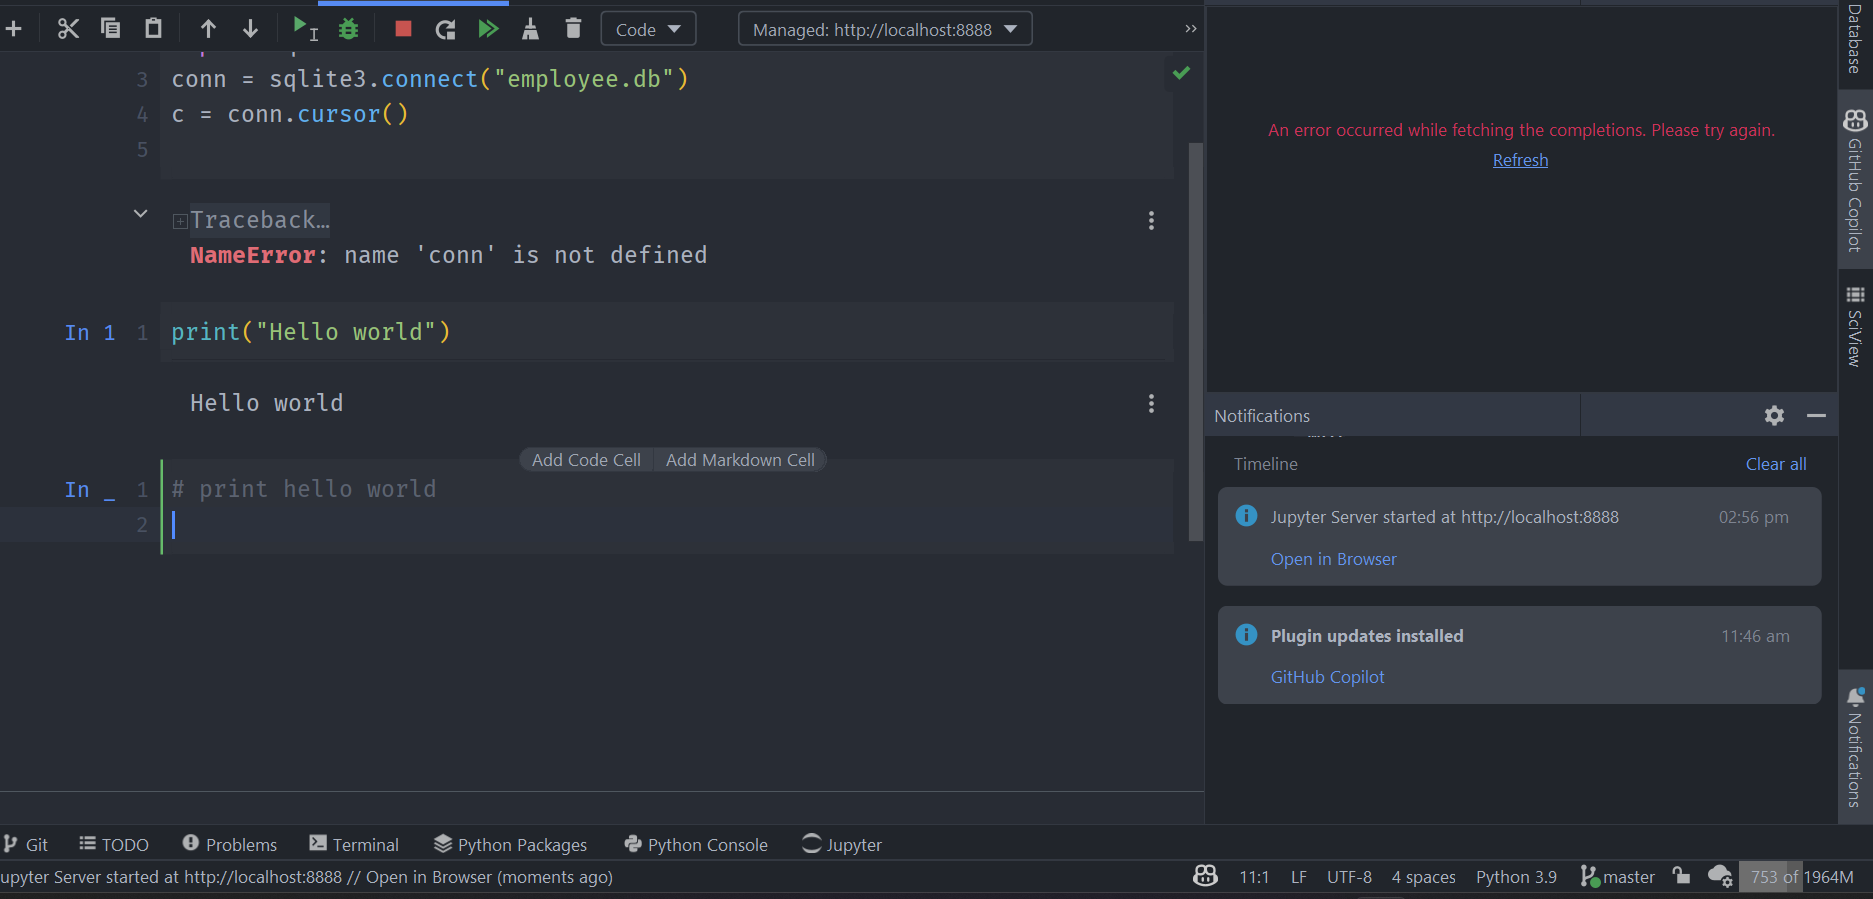Select cell type Code dropdown
Screen dimensions: 1873x899
tap(648, 29)
